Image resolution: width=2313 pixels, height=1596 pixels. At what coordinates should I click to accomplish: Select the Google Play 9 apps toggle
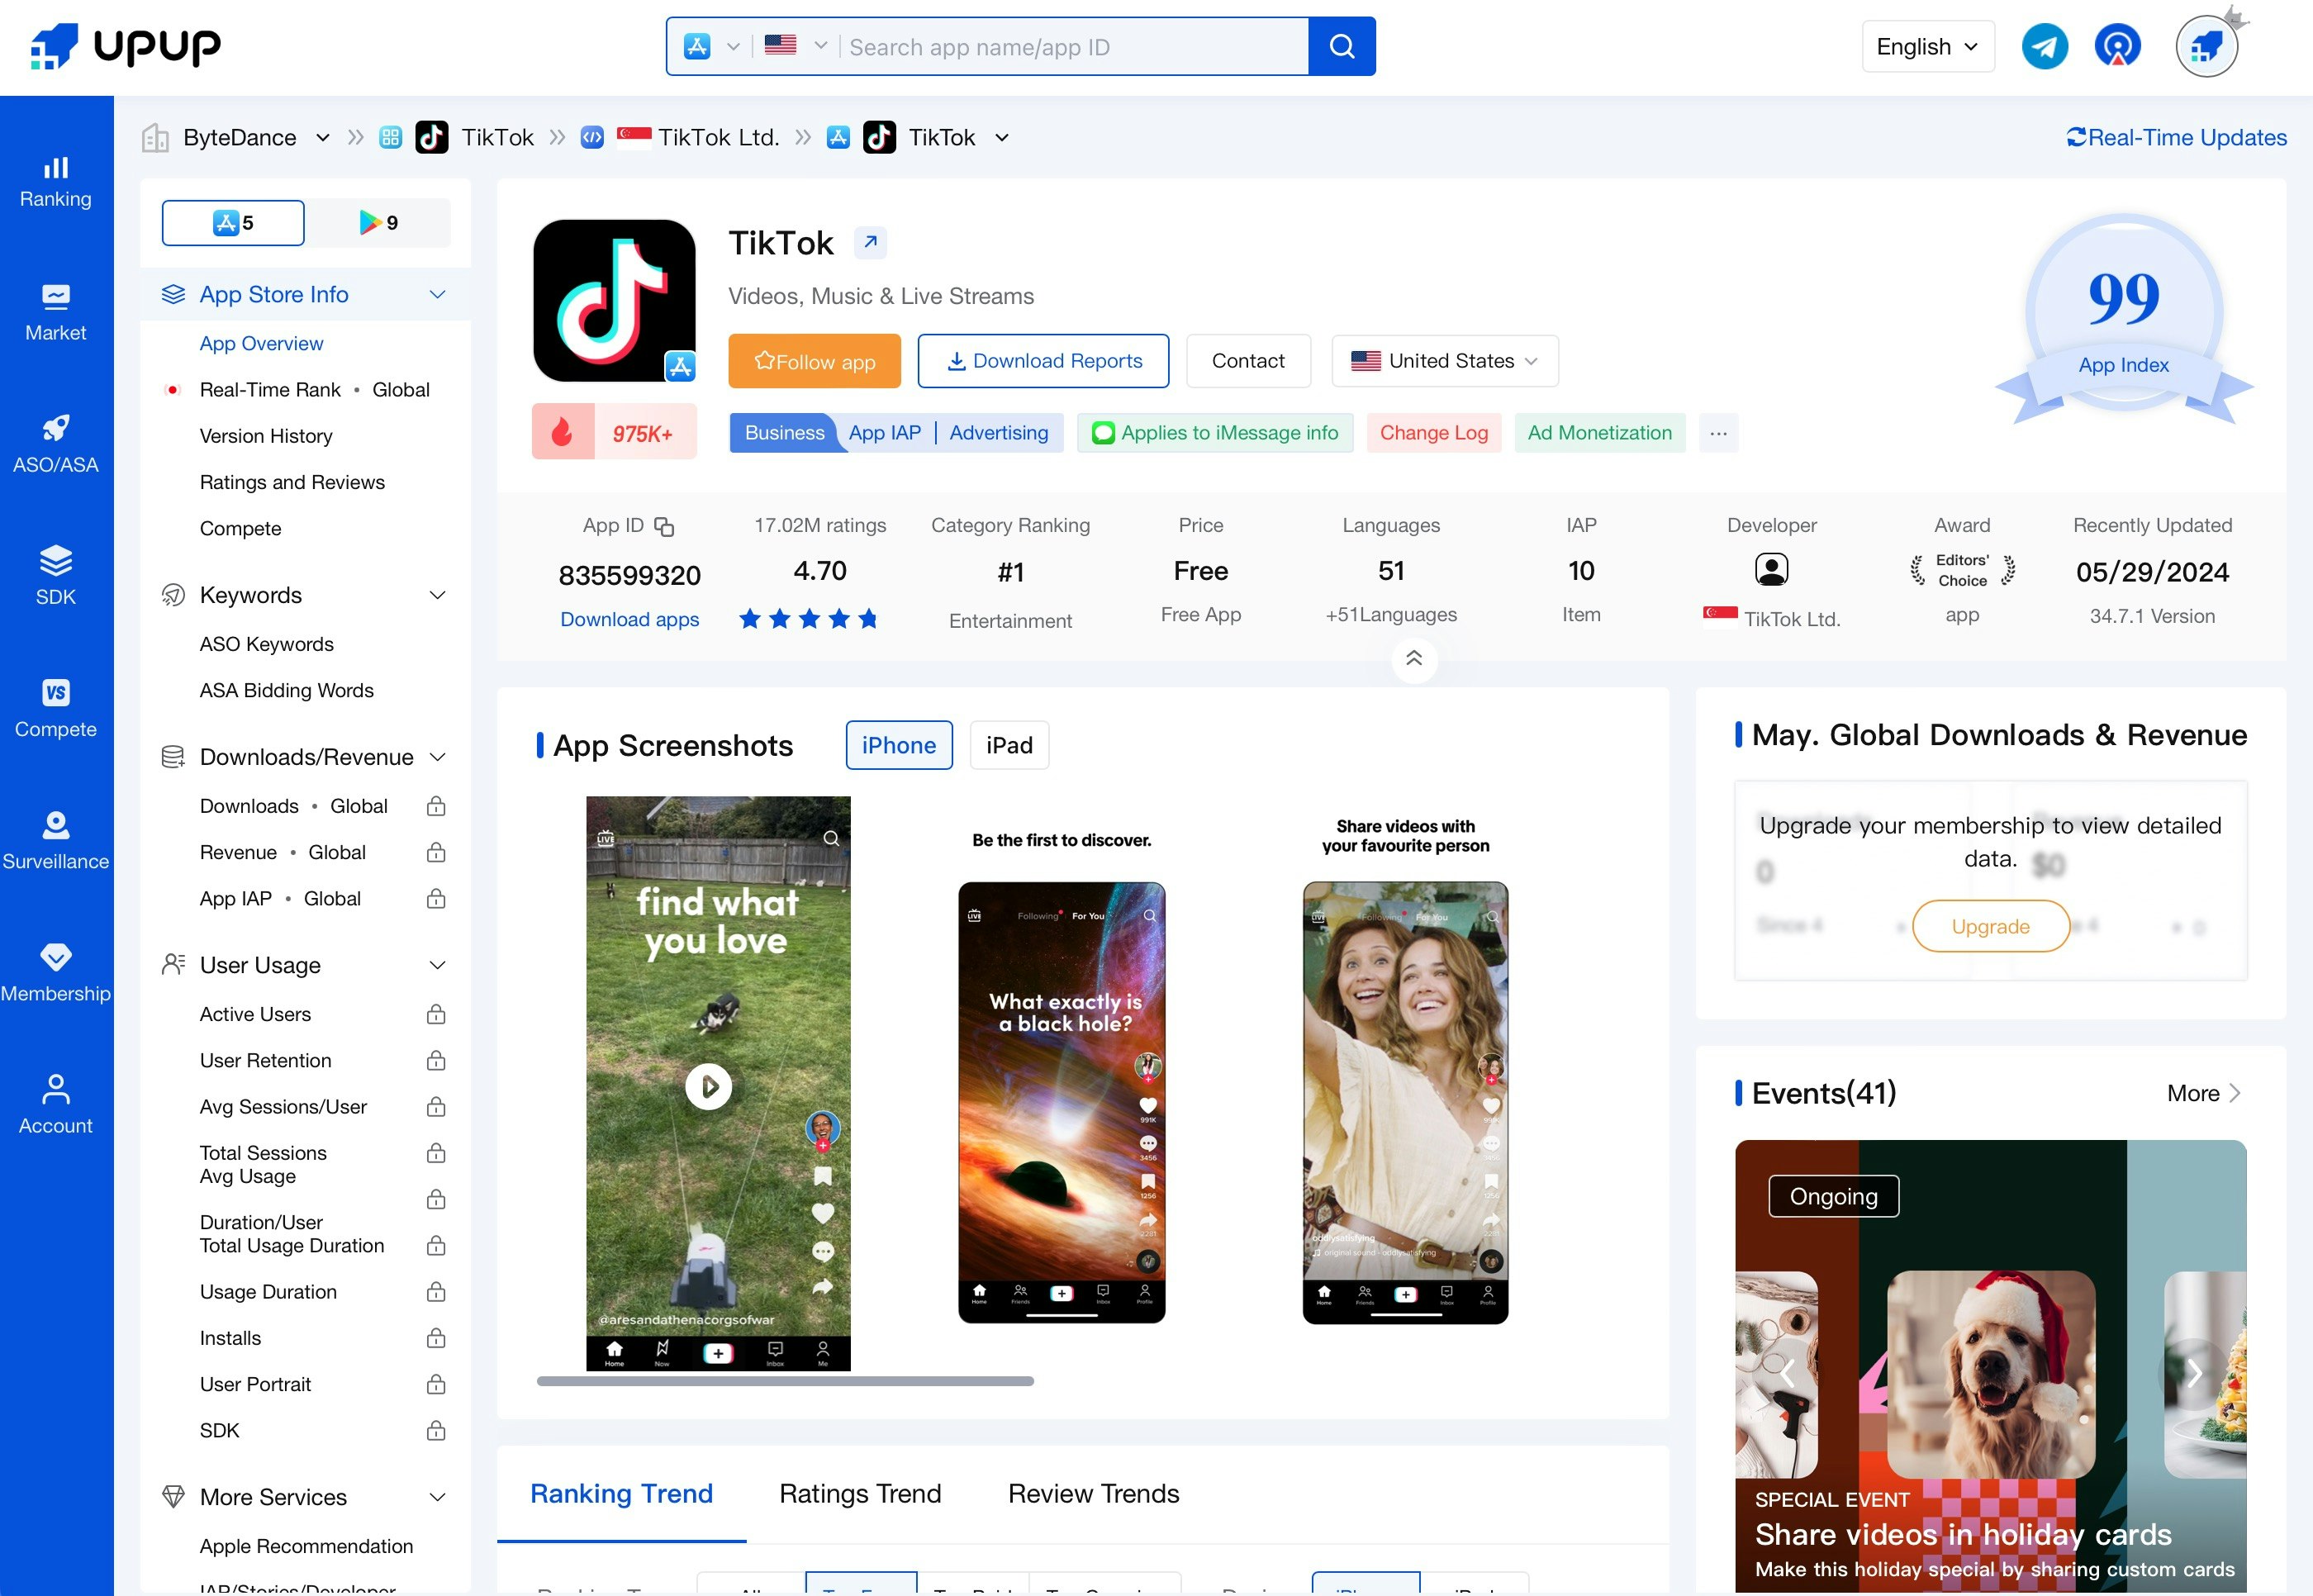coord(378,223)
